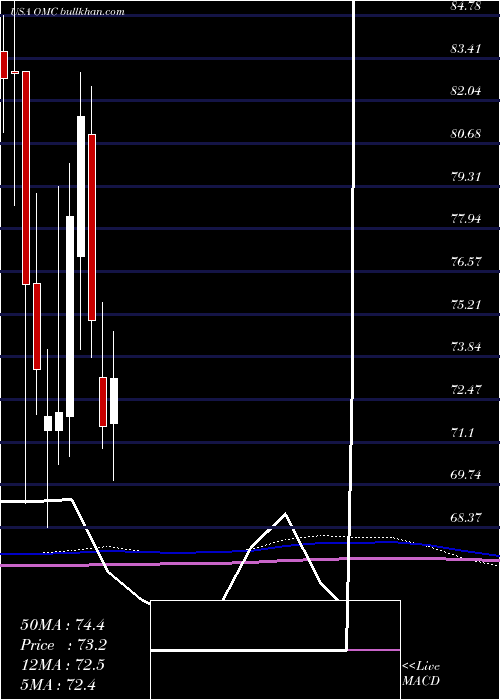Click the Price : 73.2 reading
Image resolution: width=500 pixels, height=700 pixels.
tap(64, 645)
